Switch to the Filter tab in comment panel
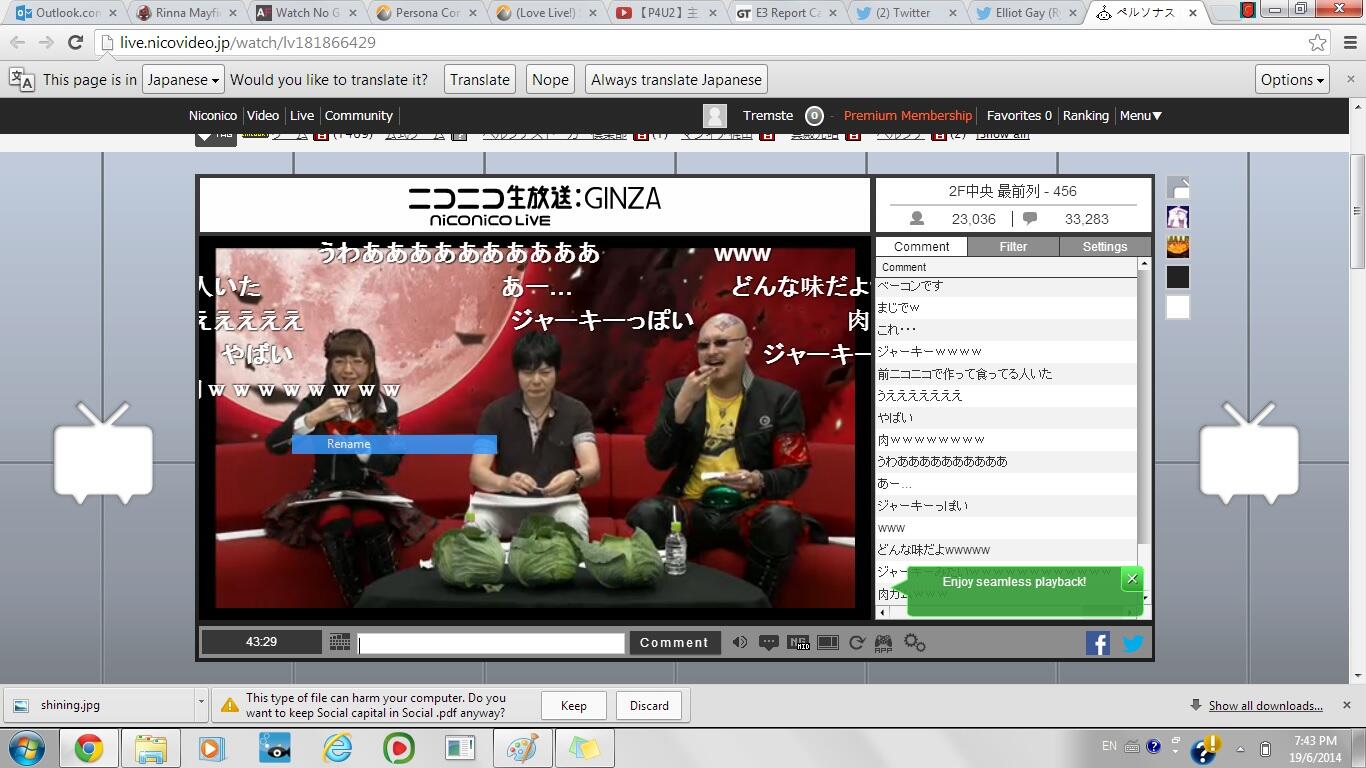Screen dimensions: 1366x768 [1013, 246]
